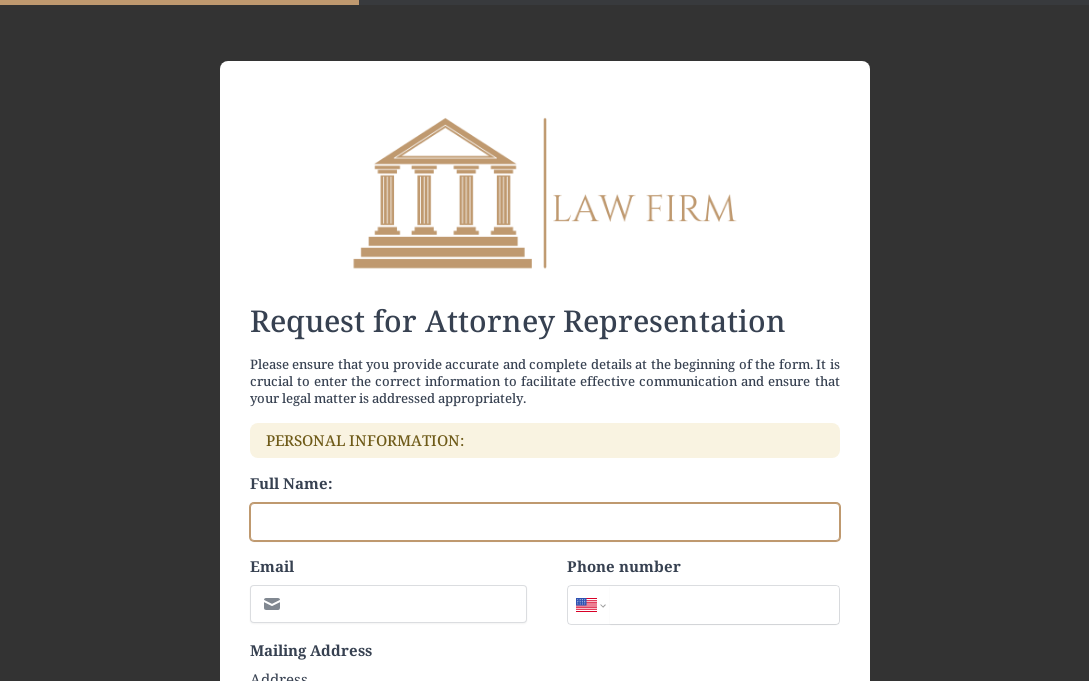The width and height of the screenshot is (1089, 681).
Task: Click the LAW FIRM logo text
Action: (643, 209)
